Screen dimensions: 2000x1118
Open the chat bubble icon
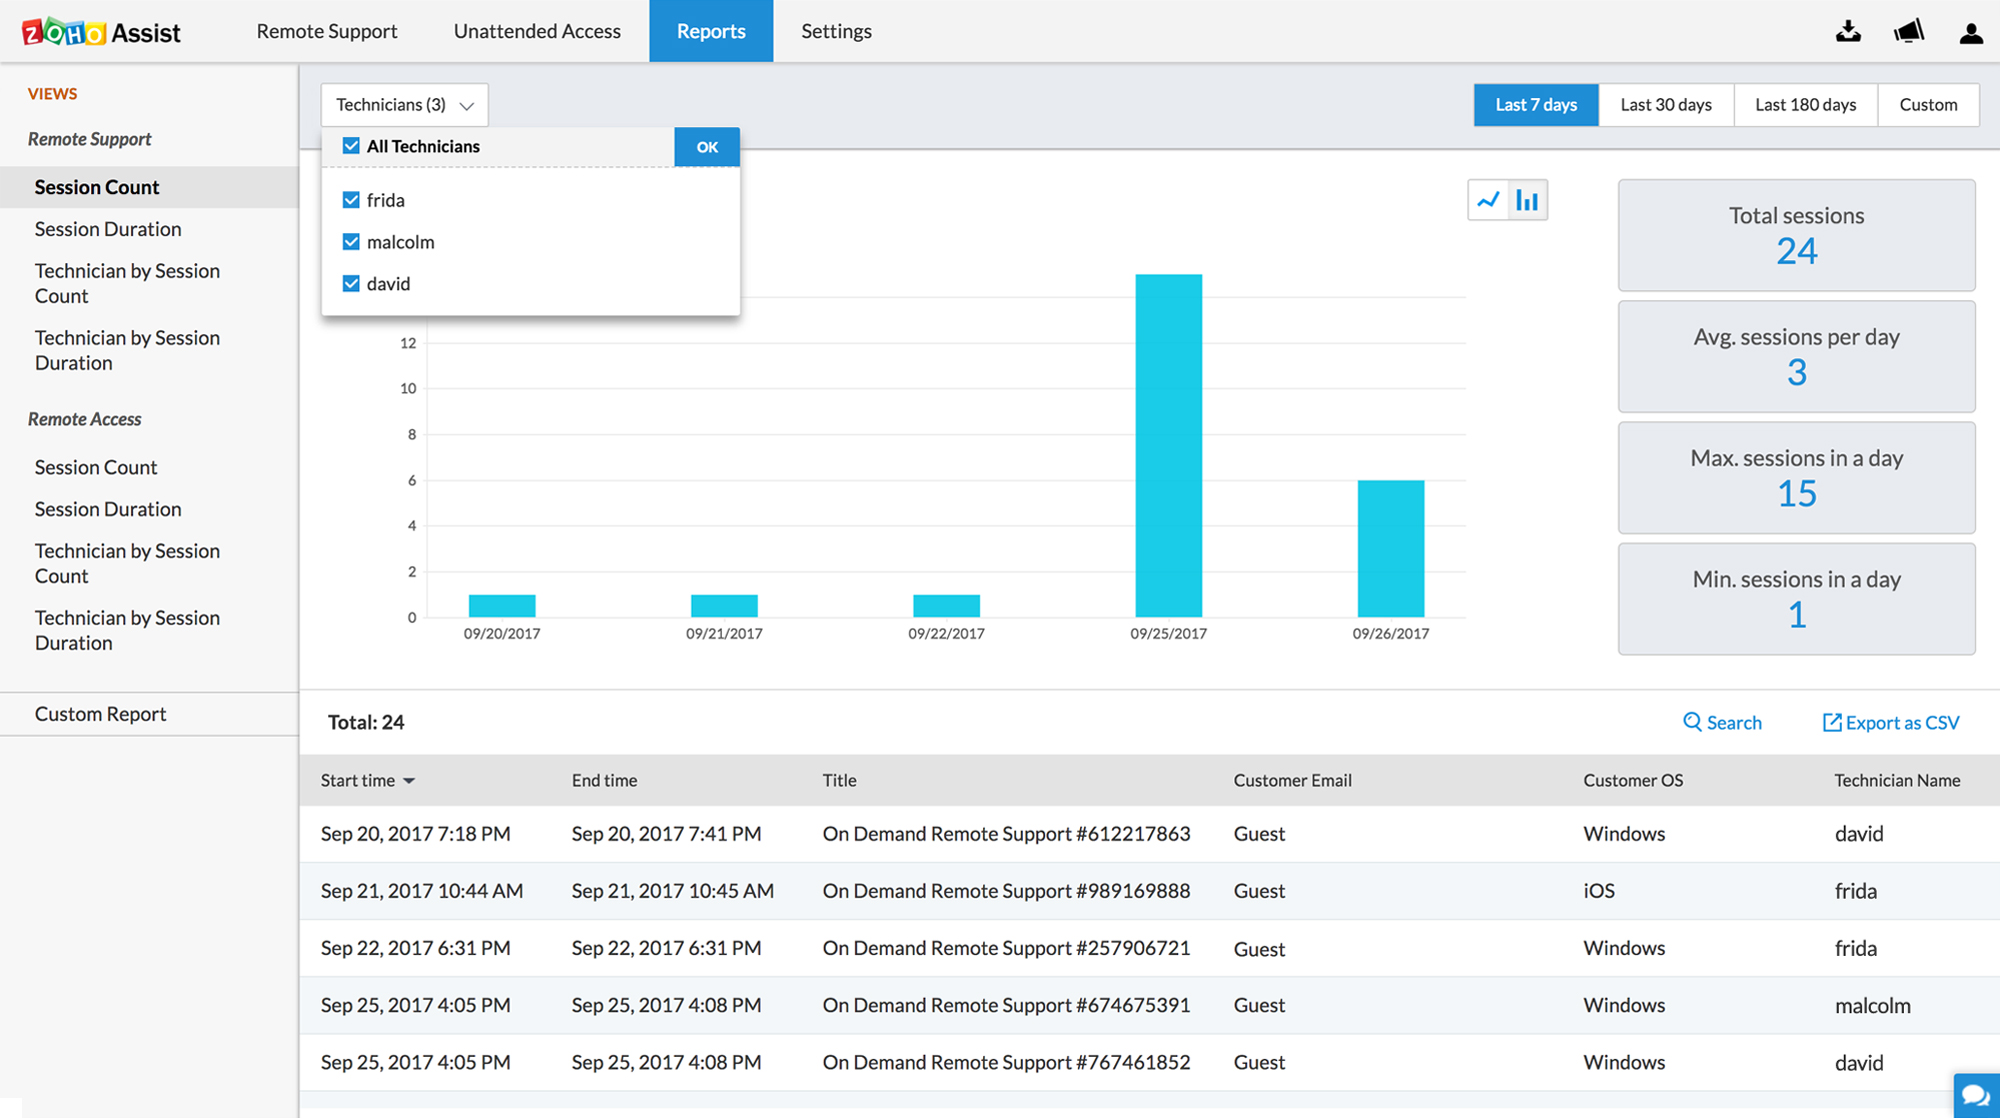coord(1976,1095)
